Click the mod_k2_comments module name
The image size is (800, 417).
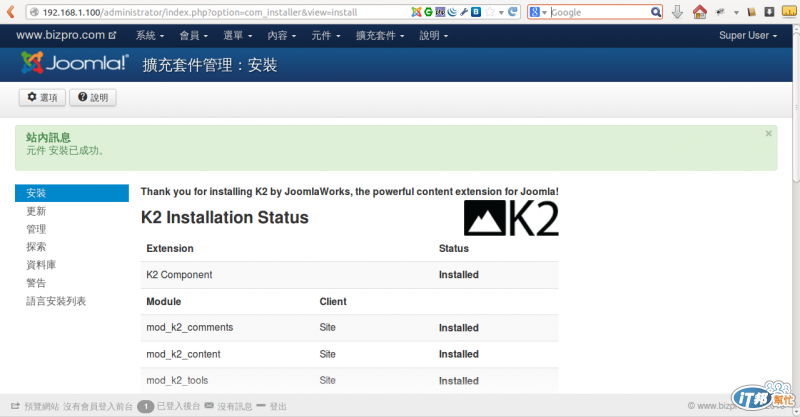click(x=190, y=327)
